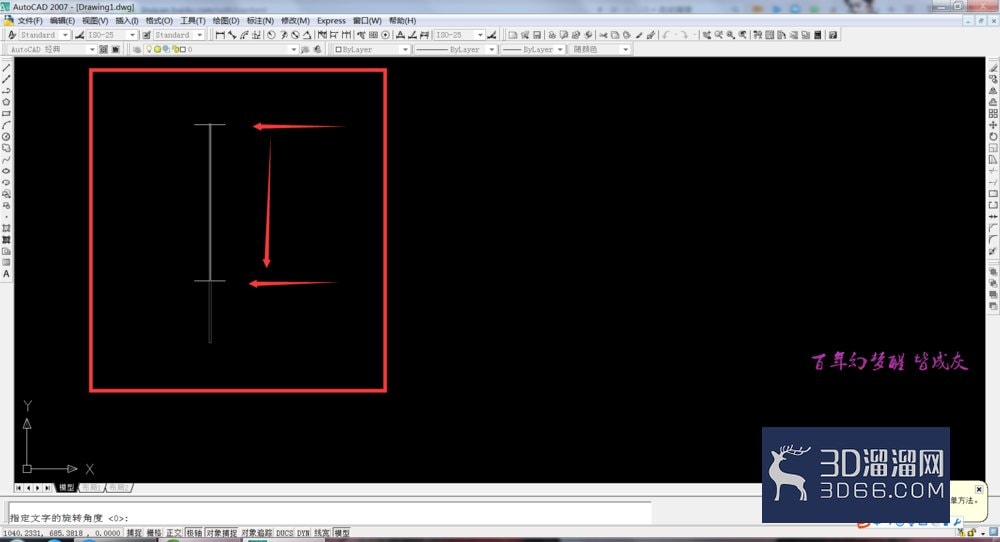Select the angular dimension tool
Image resolution: width=1000 pixels, height=542 pixels.
coord(307,35)
